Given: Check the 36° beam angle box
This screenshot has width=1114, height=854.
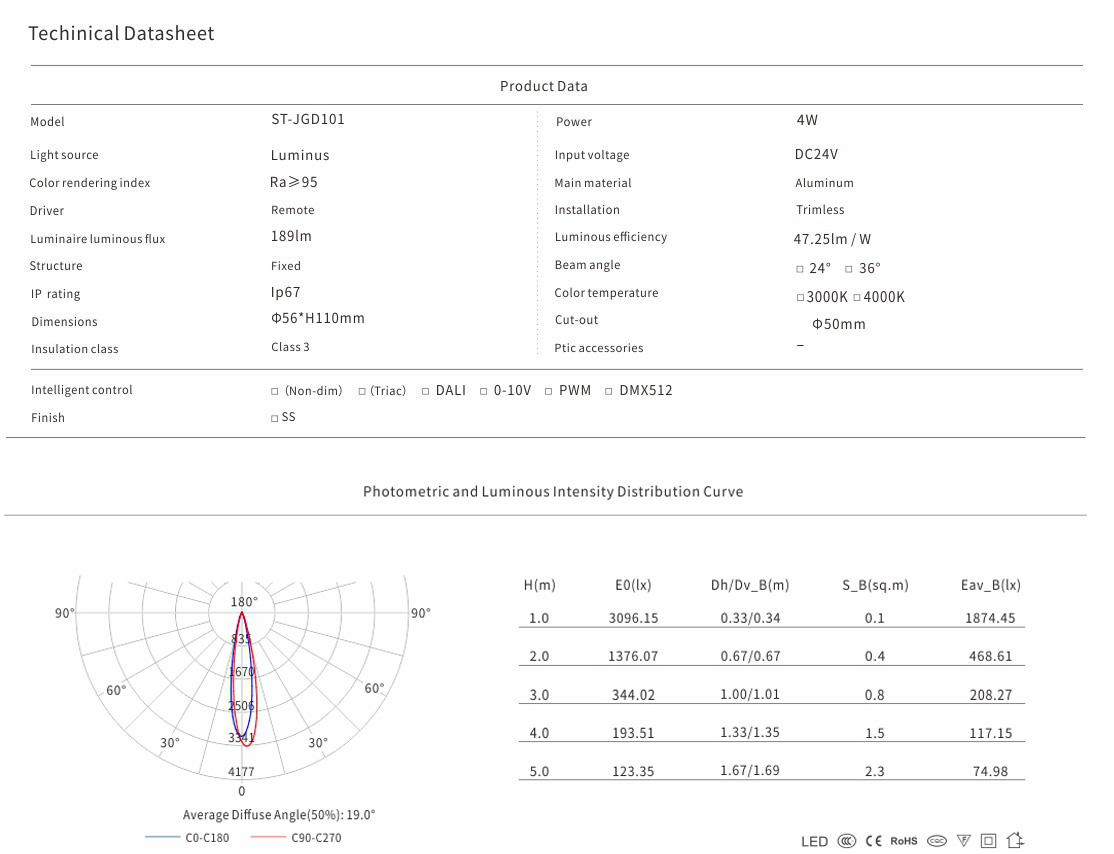Looking at the screenshot, I should tap(848, 269).
